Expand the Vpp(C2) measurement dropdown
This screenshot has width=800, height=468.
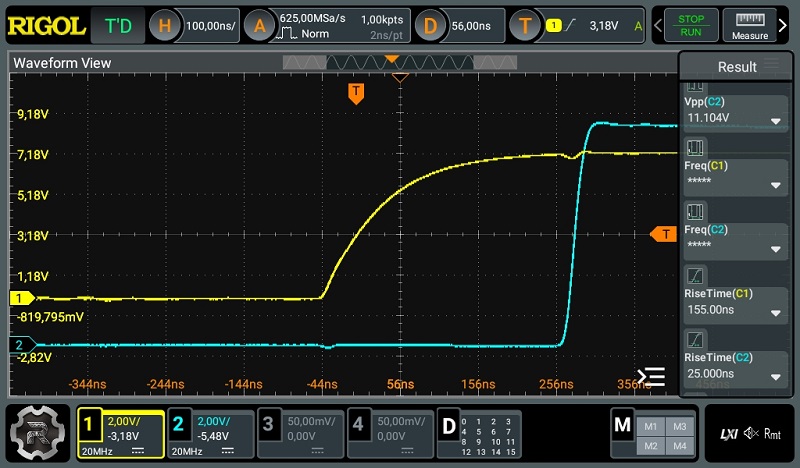pos(775,121)
